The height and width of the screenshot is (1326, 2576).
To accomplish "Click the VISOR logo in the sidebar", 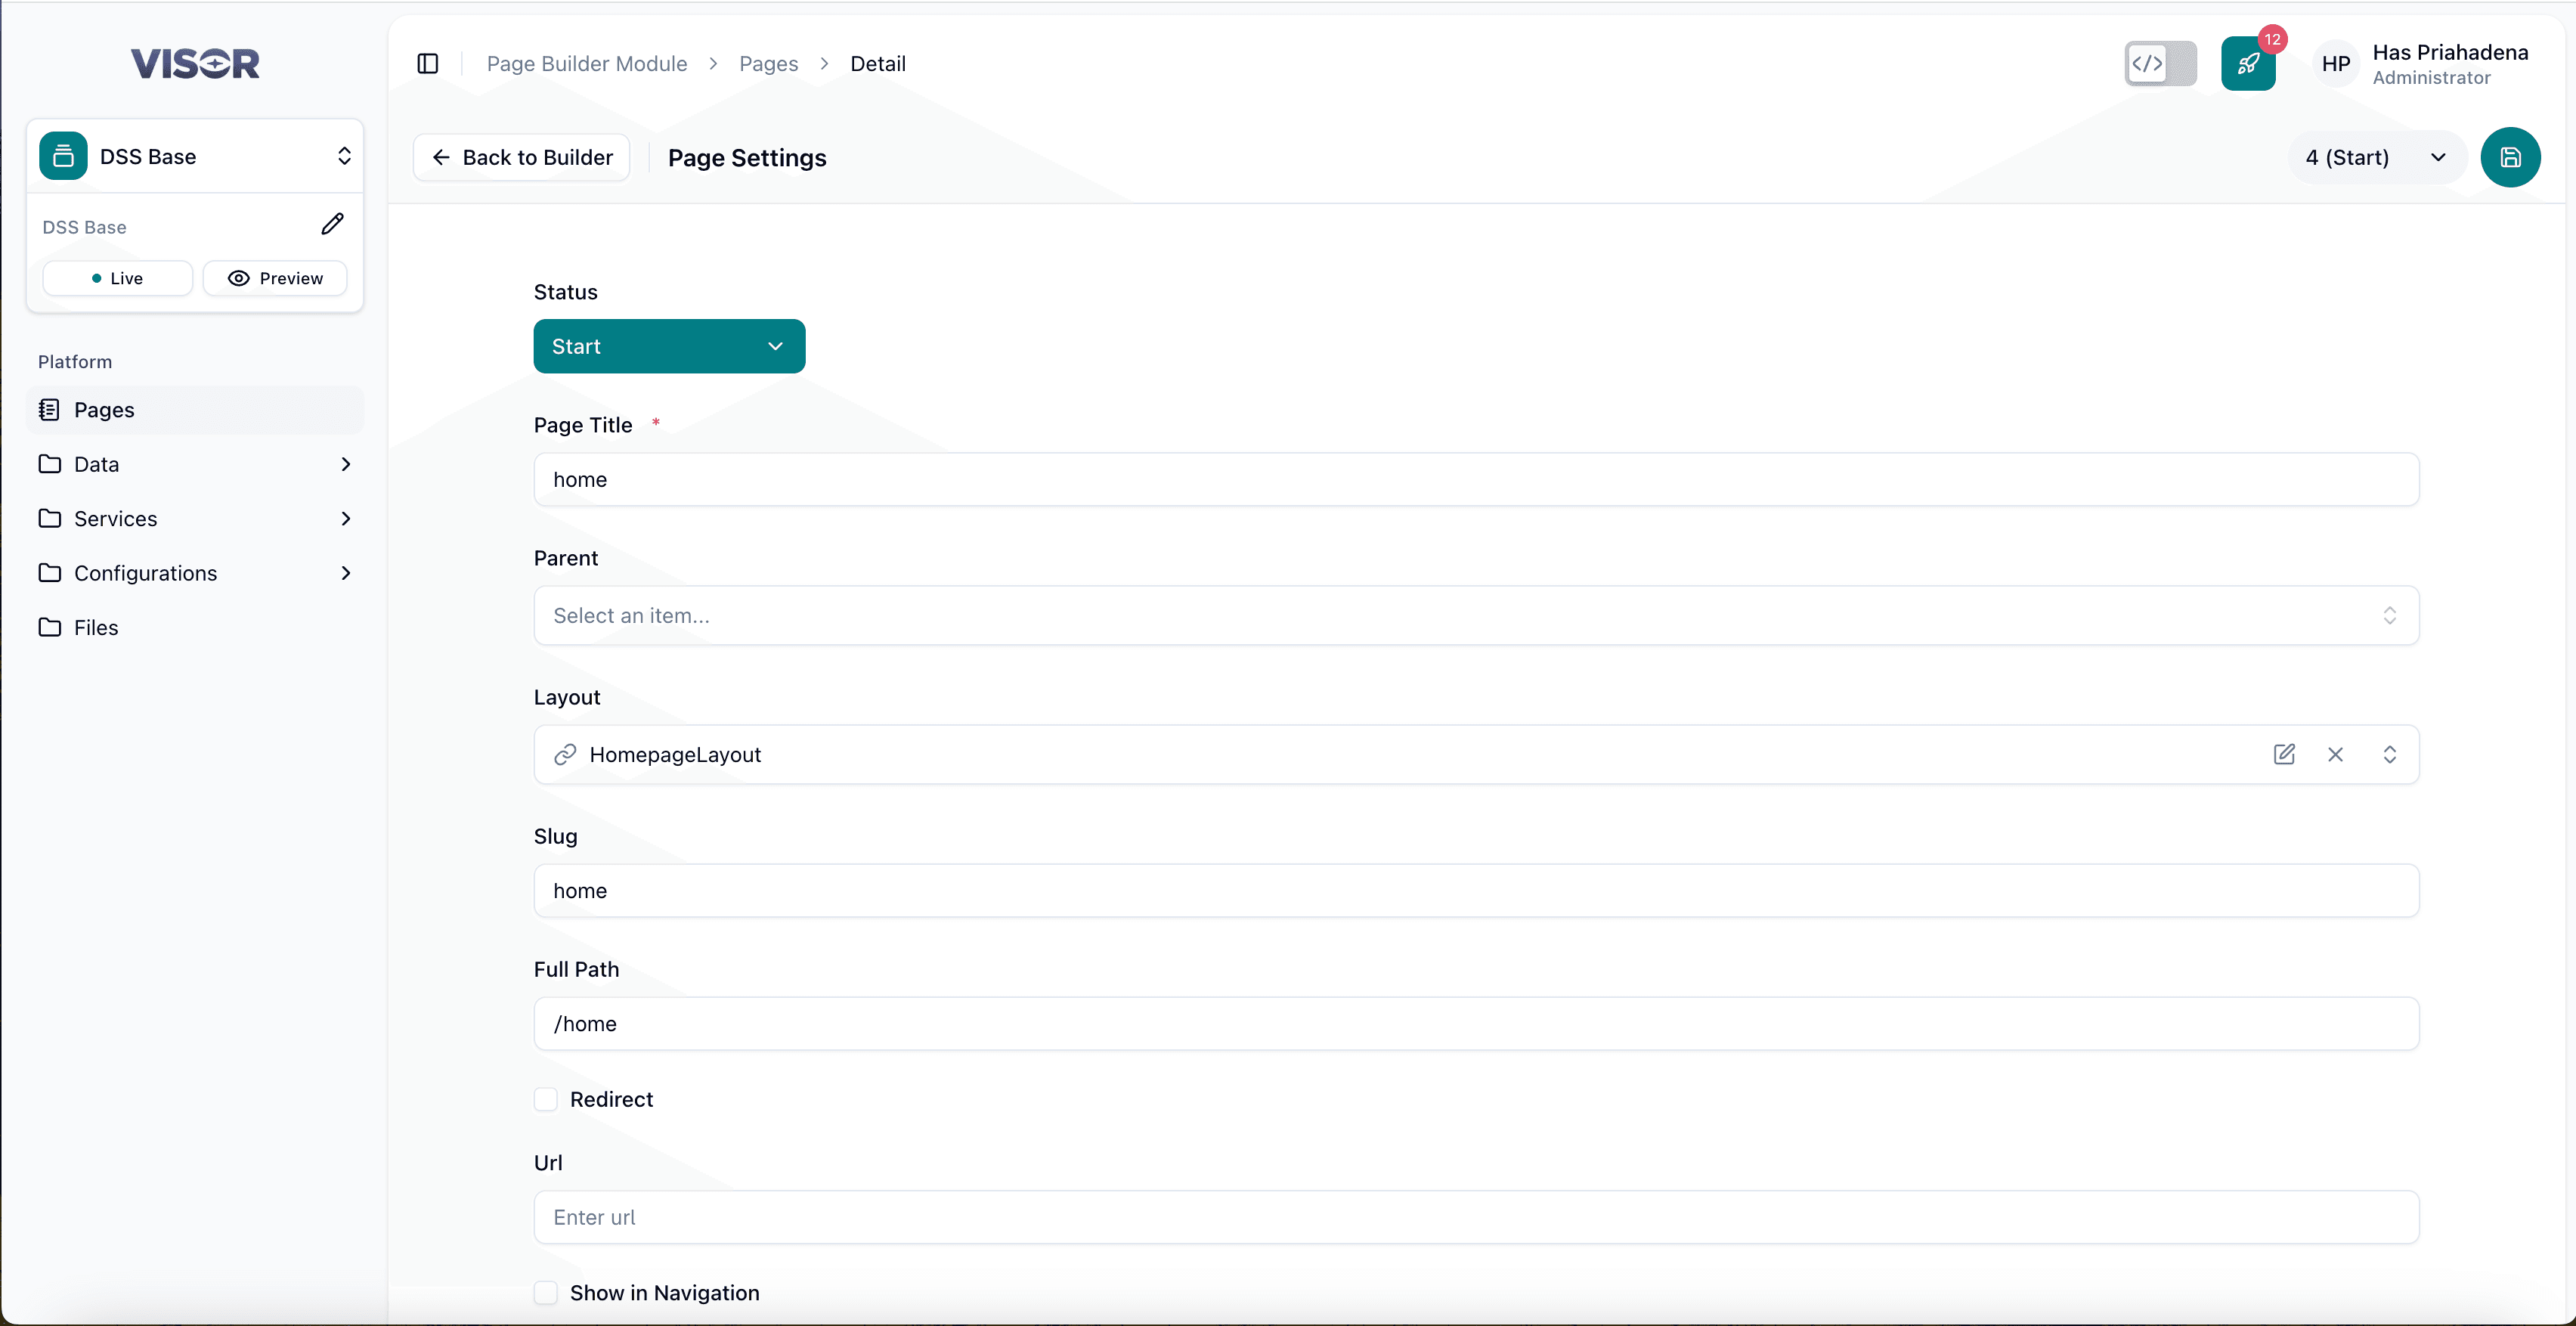I will pyautogui.click(x=194, y=63).
